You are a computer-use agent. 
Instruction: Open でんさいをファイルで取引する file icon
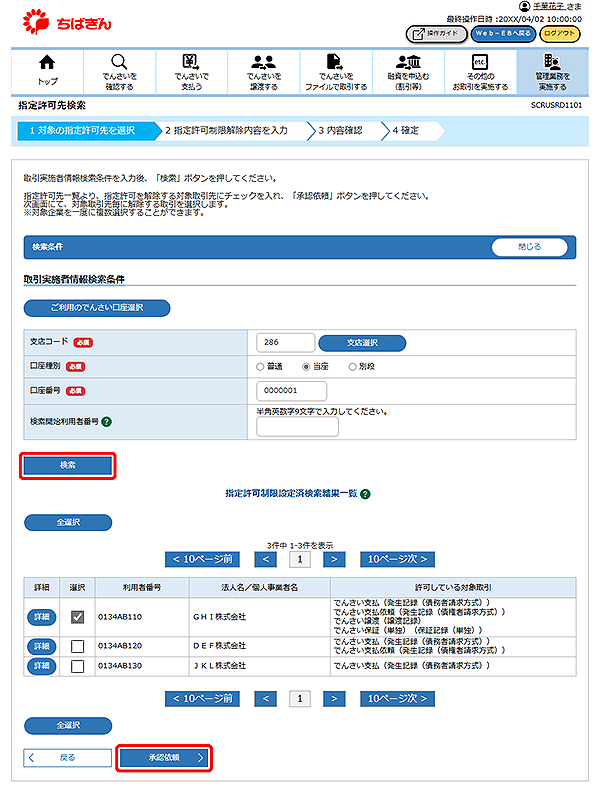(x=335, y=62)
